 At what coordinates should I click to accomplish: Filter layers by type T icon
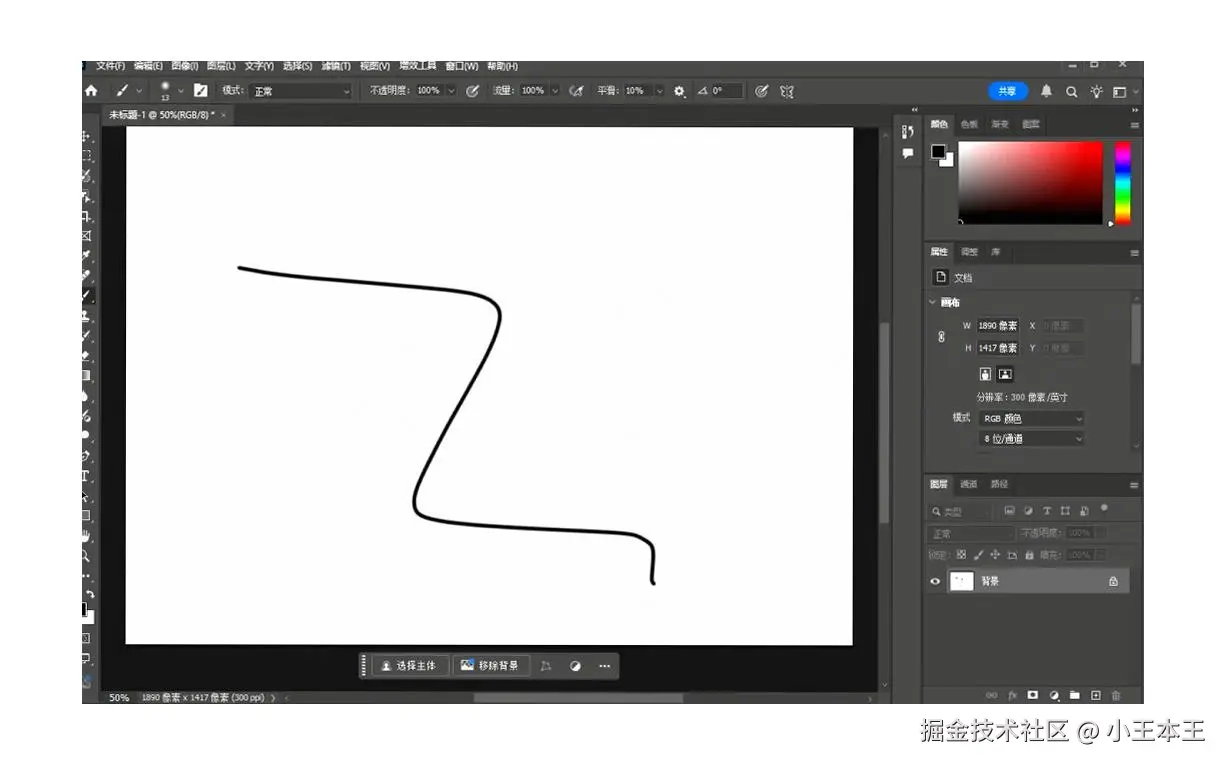1047,511
